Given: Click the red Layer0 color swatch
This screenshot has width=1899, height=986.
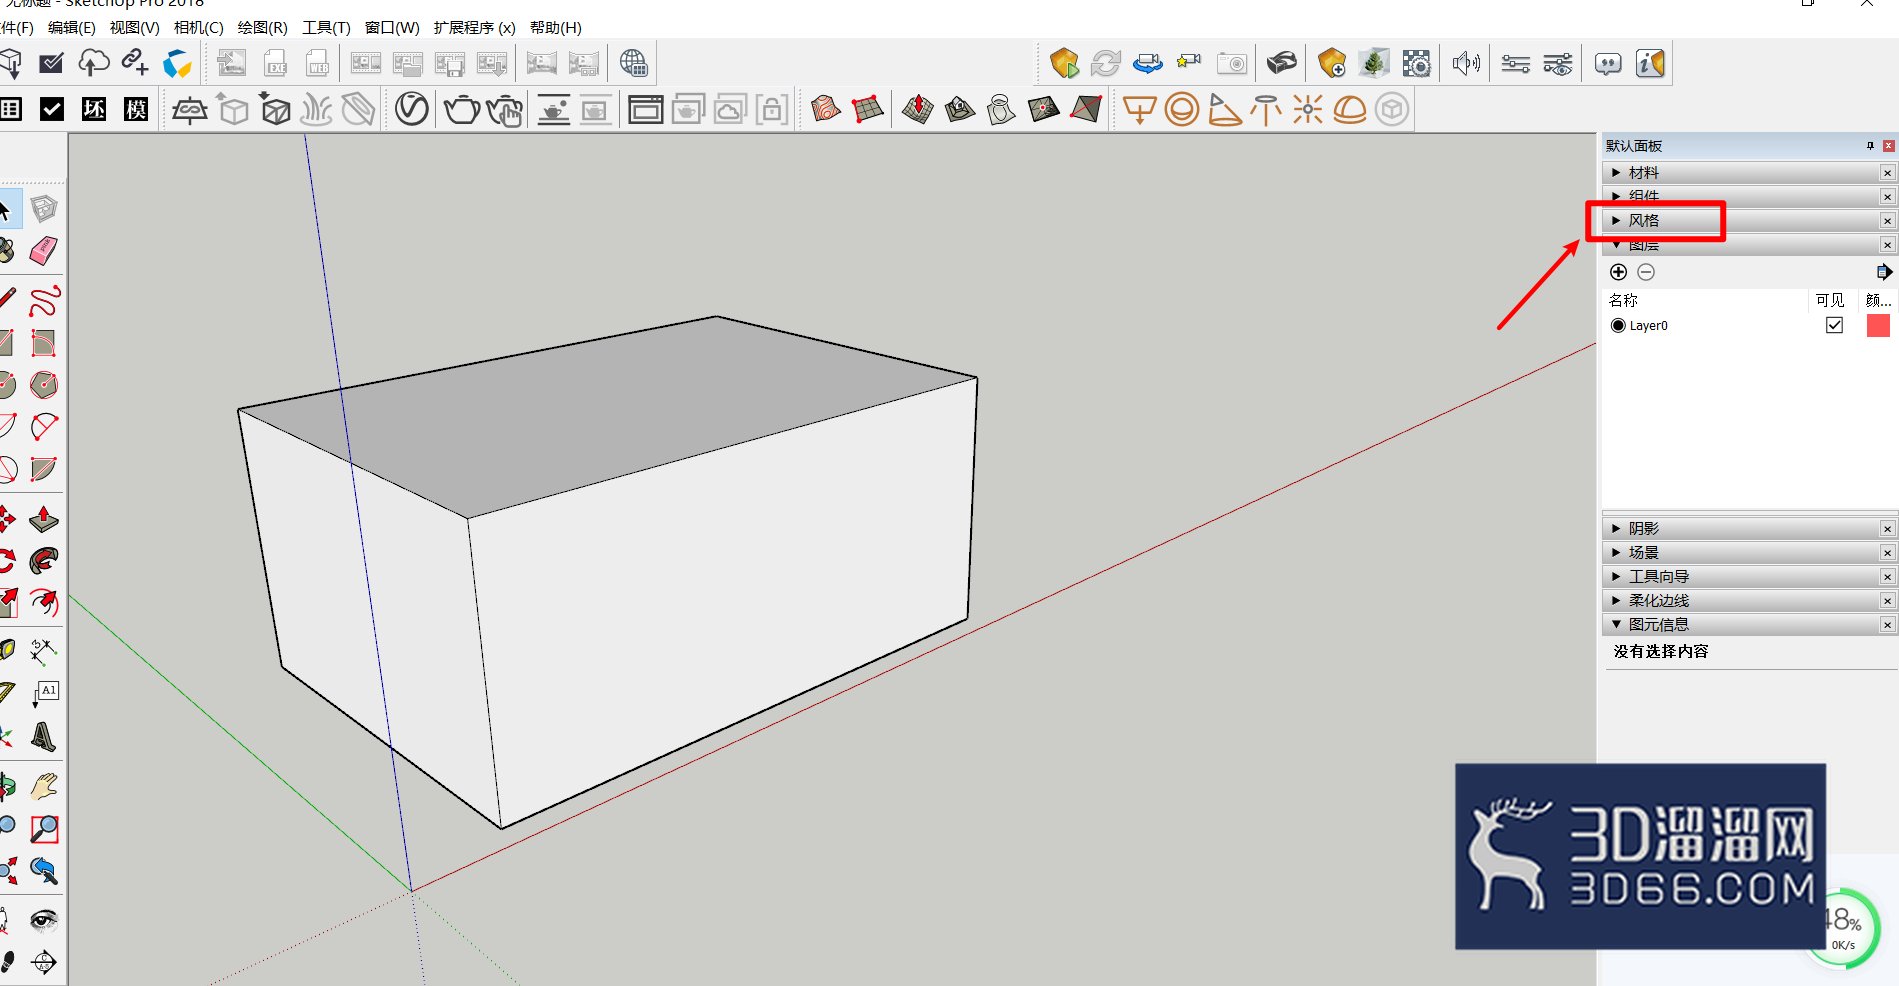Looking at the screenshot, I should 1878,325.
